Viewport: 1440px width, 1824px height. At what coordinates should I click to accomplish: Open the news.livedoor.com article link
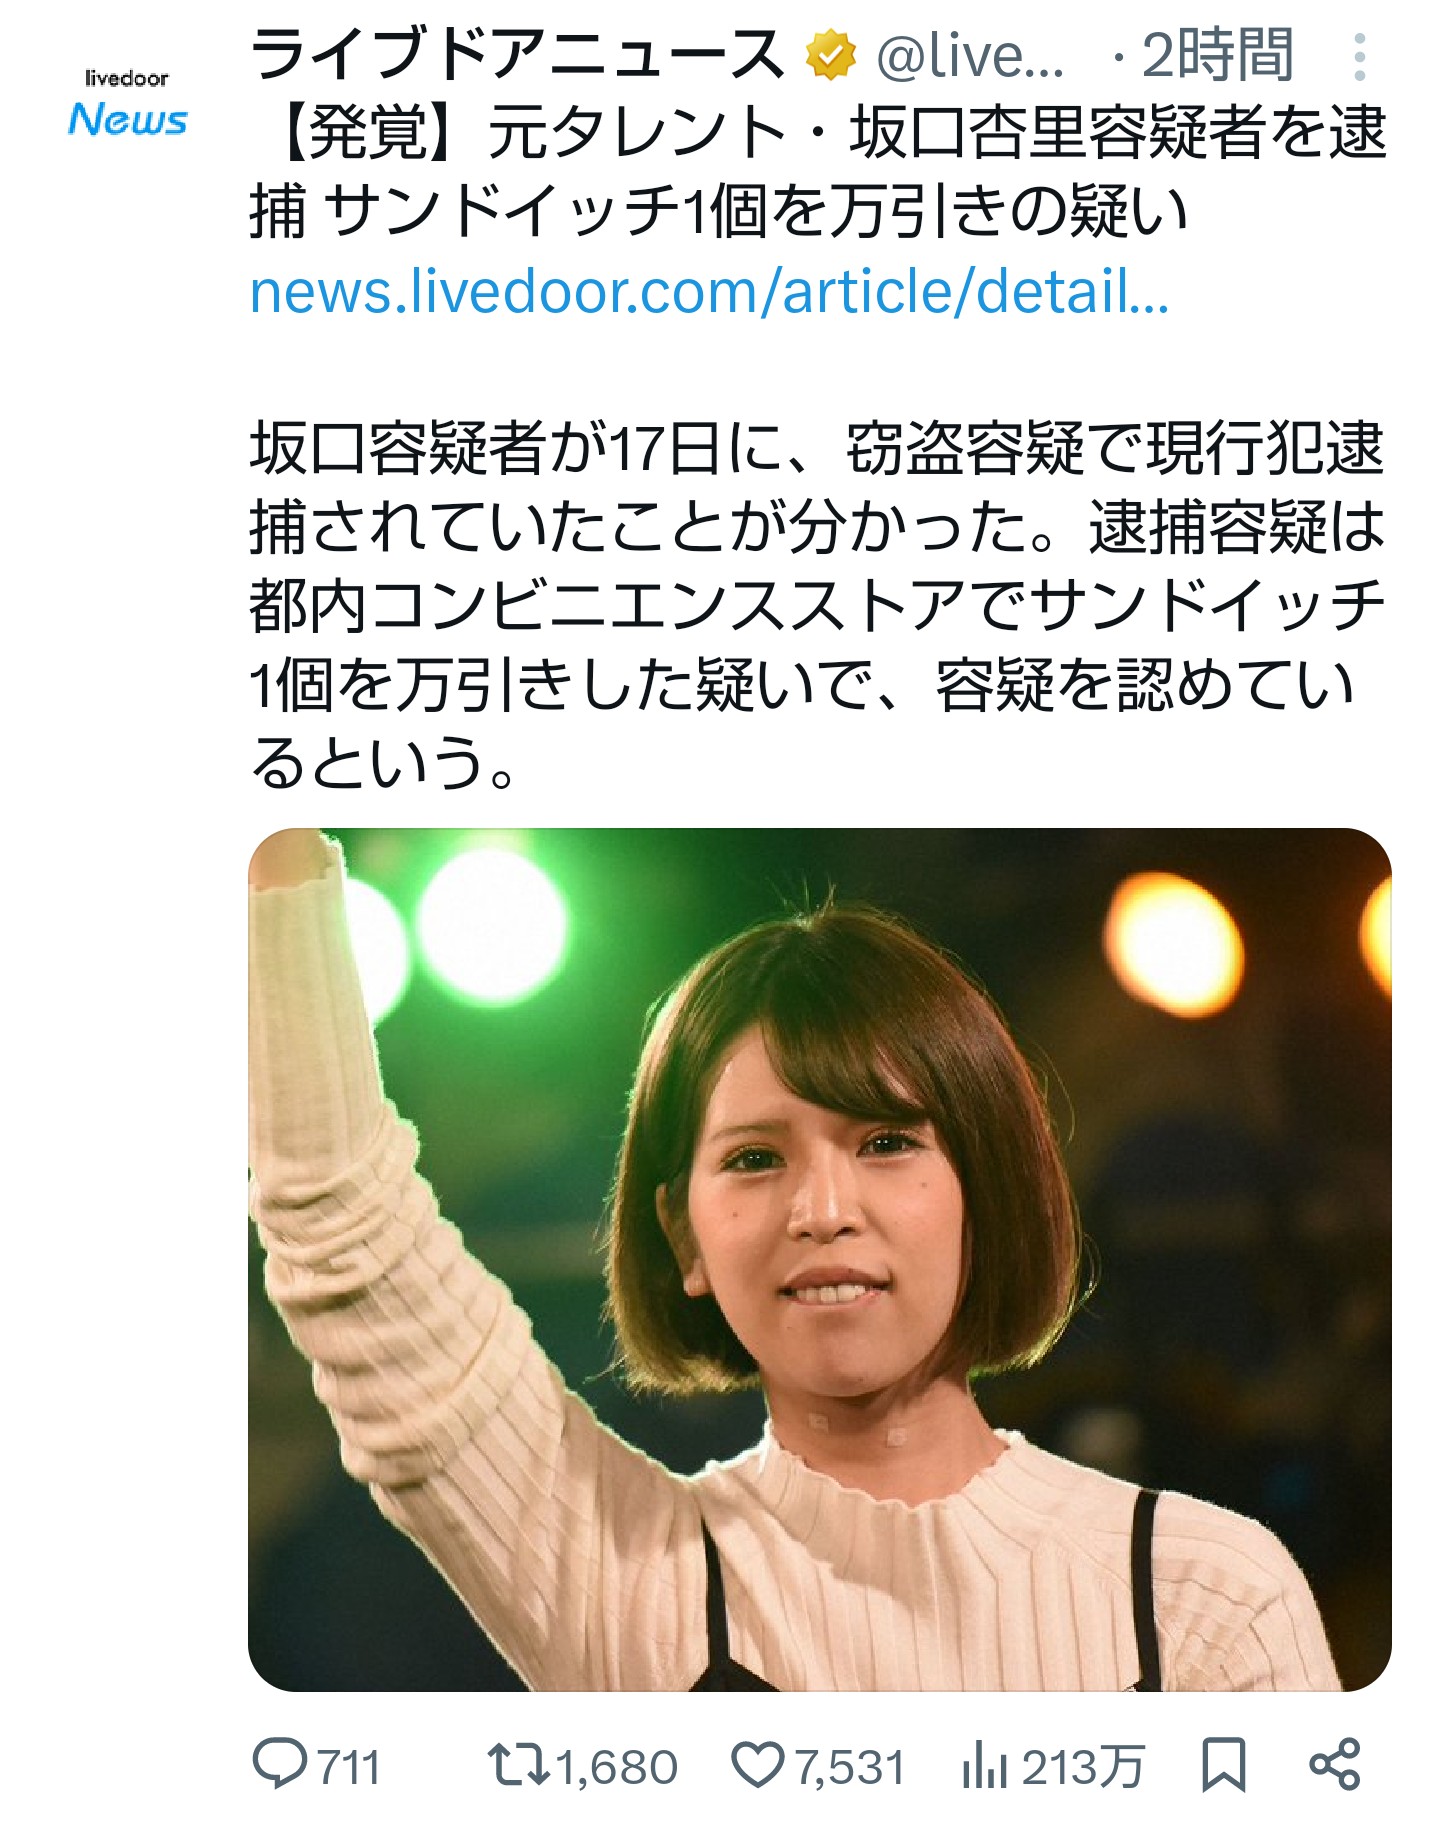click(709, 291)
